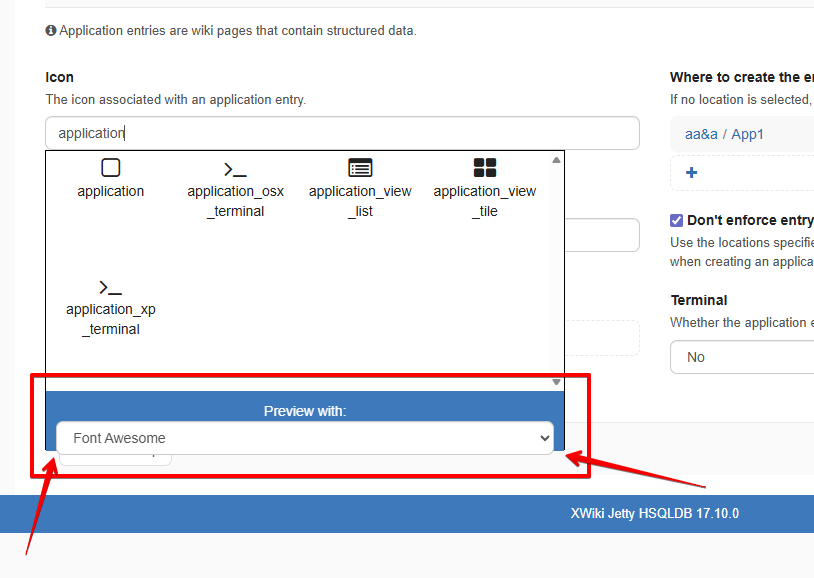The height and width of the screenshot is (578, 814).
Task: Open the Preview with Font Awesome dropdown
Action: coord(305,438)
